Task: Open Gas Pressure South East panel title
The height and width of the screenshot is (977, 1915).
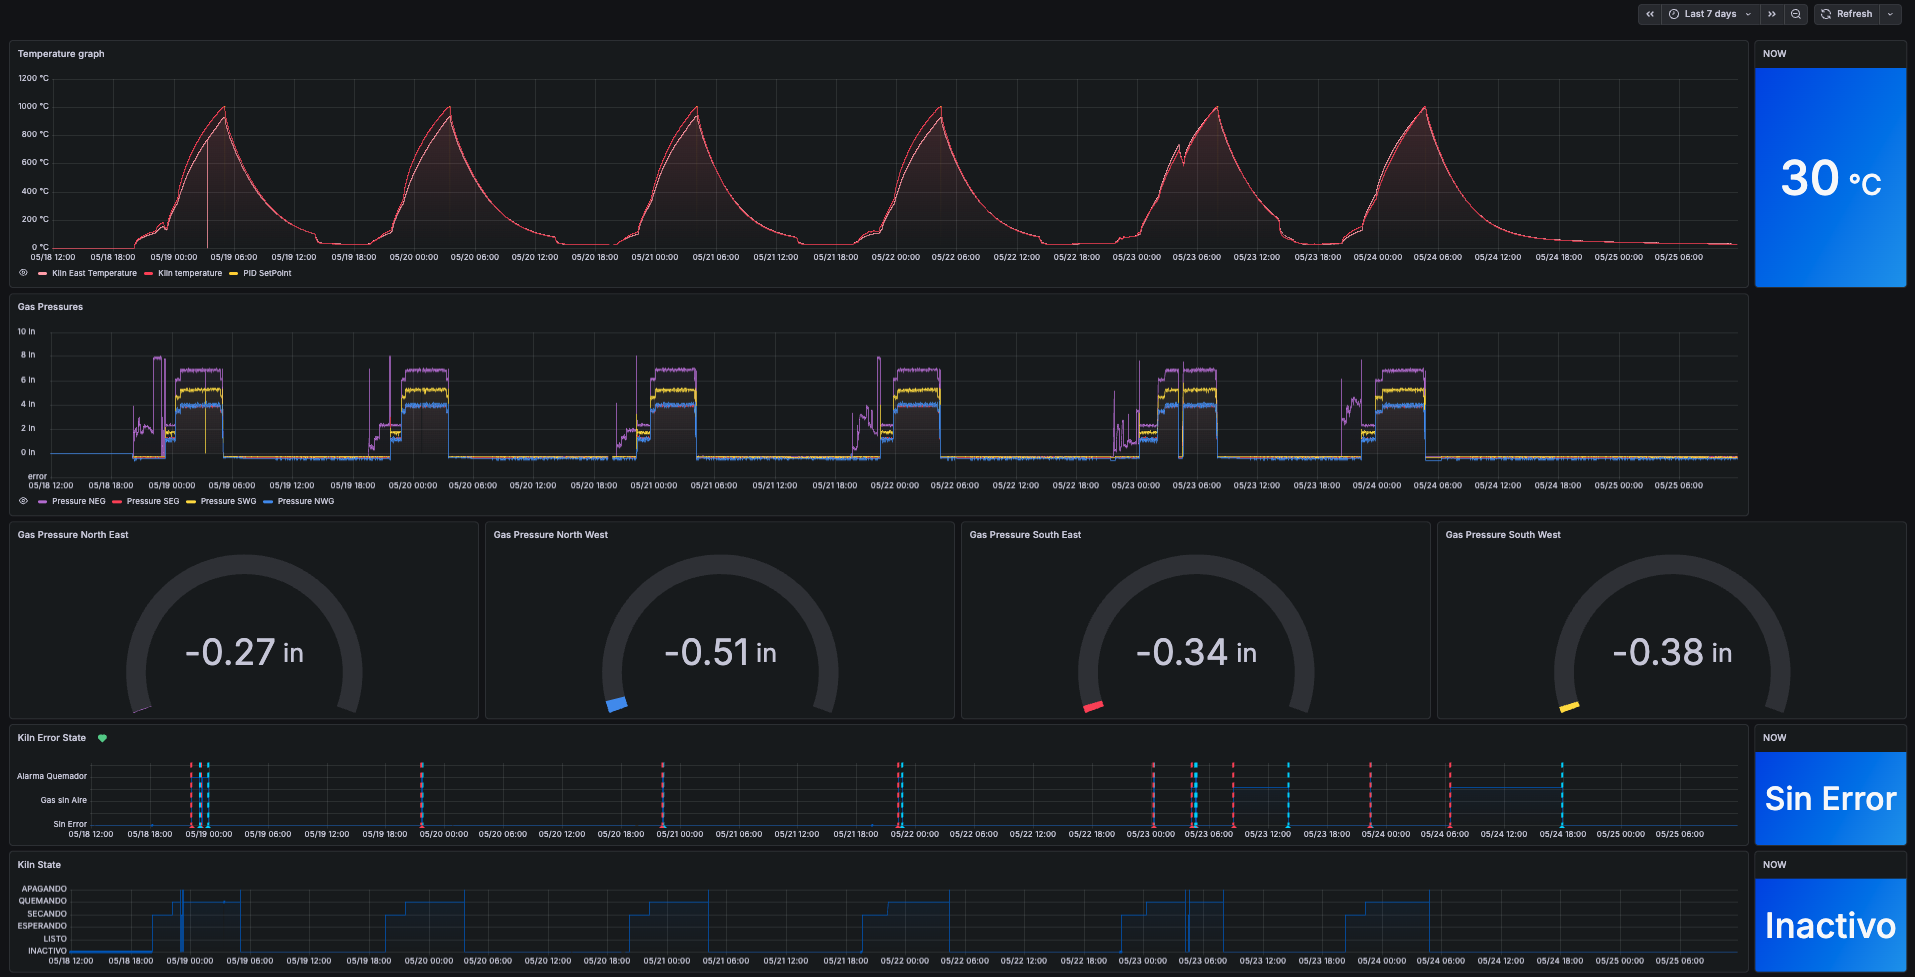Action: [1025, 535]
